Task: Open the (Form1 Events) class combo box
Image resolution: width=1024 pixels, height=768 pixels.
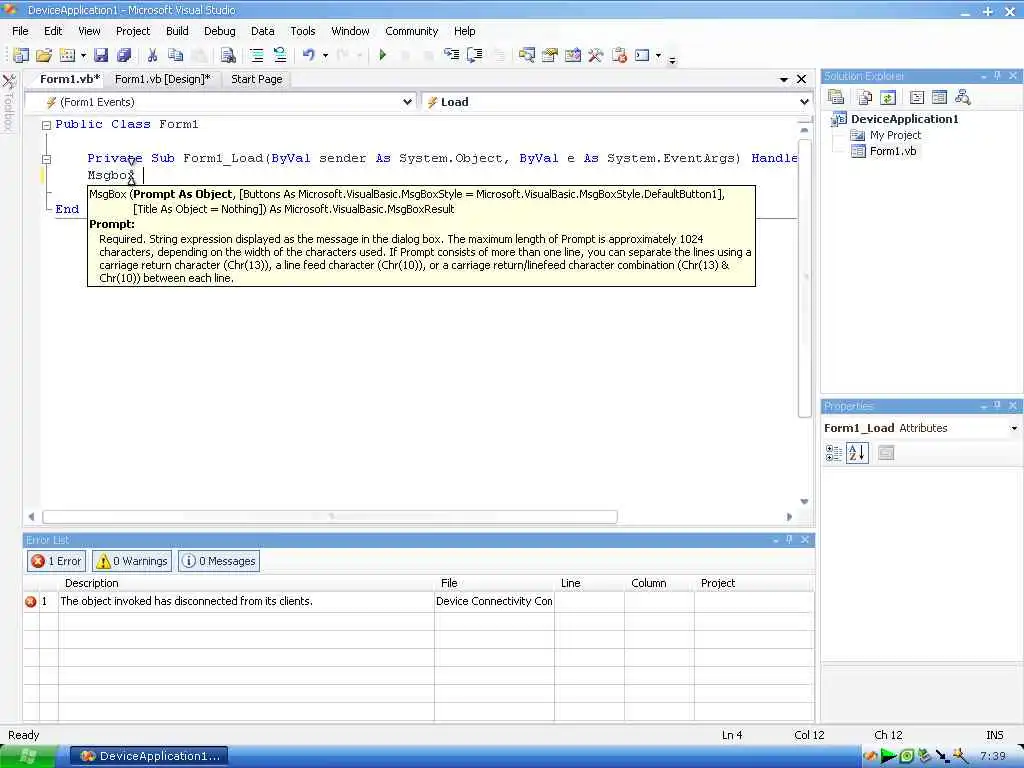Action: pyautogui.click(x=220, y=102)
